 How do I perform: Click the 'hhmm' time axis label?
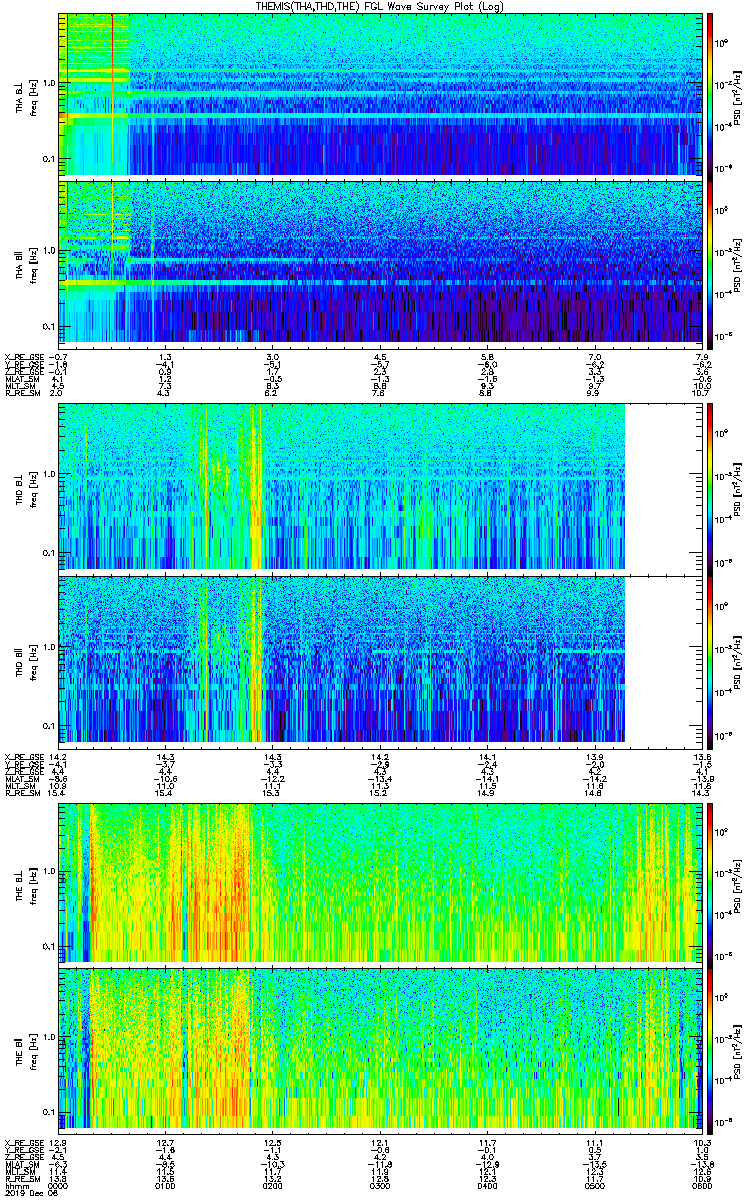pos(15,1184)
